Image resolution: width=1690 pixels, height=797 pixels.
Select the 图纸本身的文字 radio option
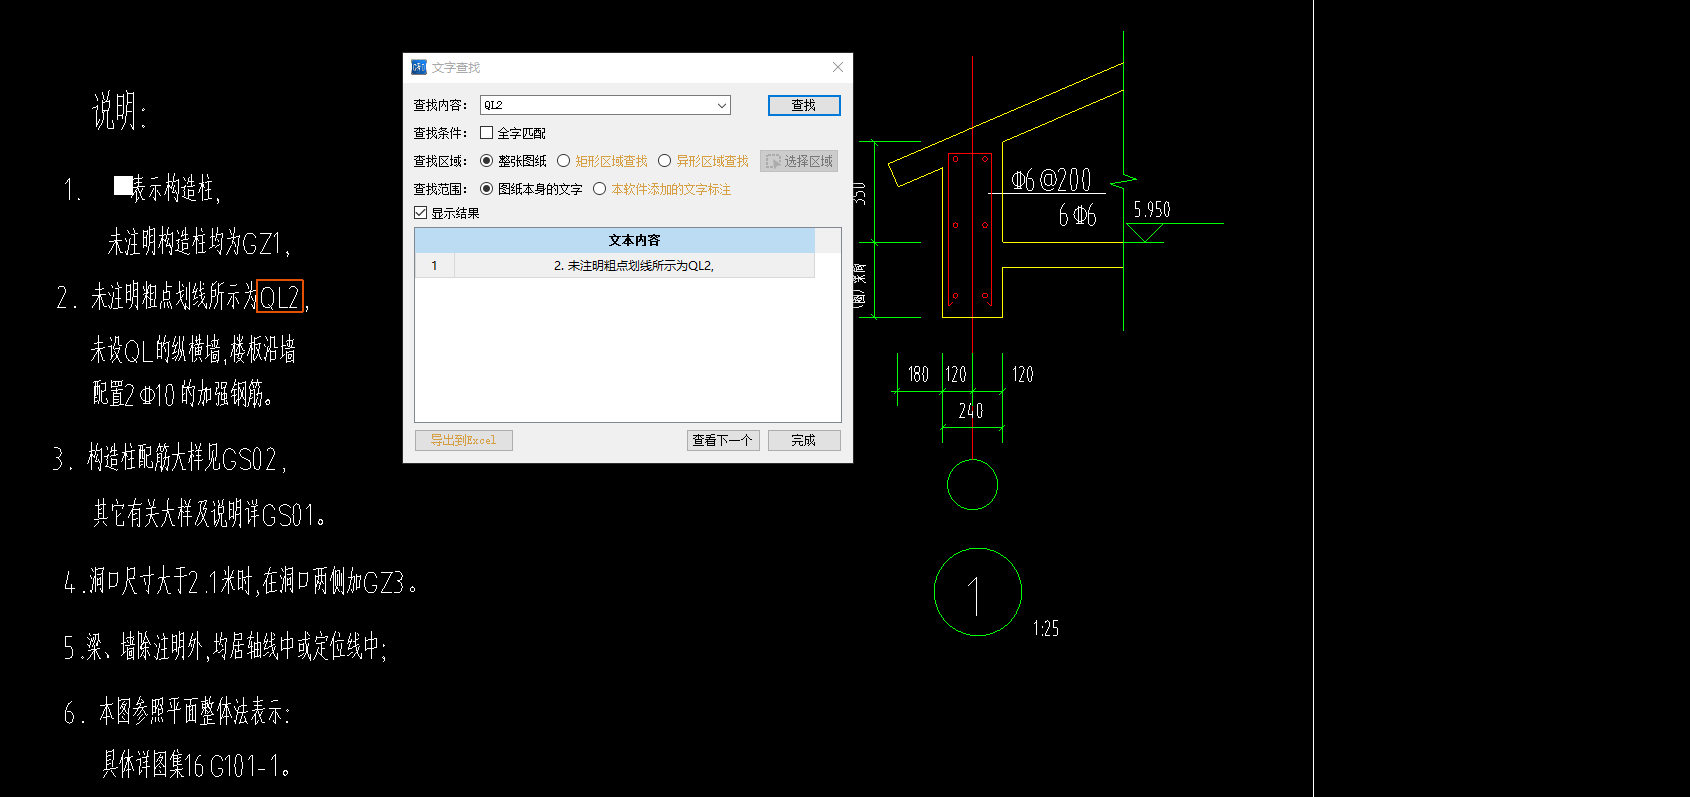tap(487, 189)
